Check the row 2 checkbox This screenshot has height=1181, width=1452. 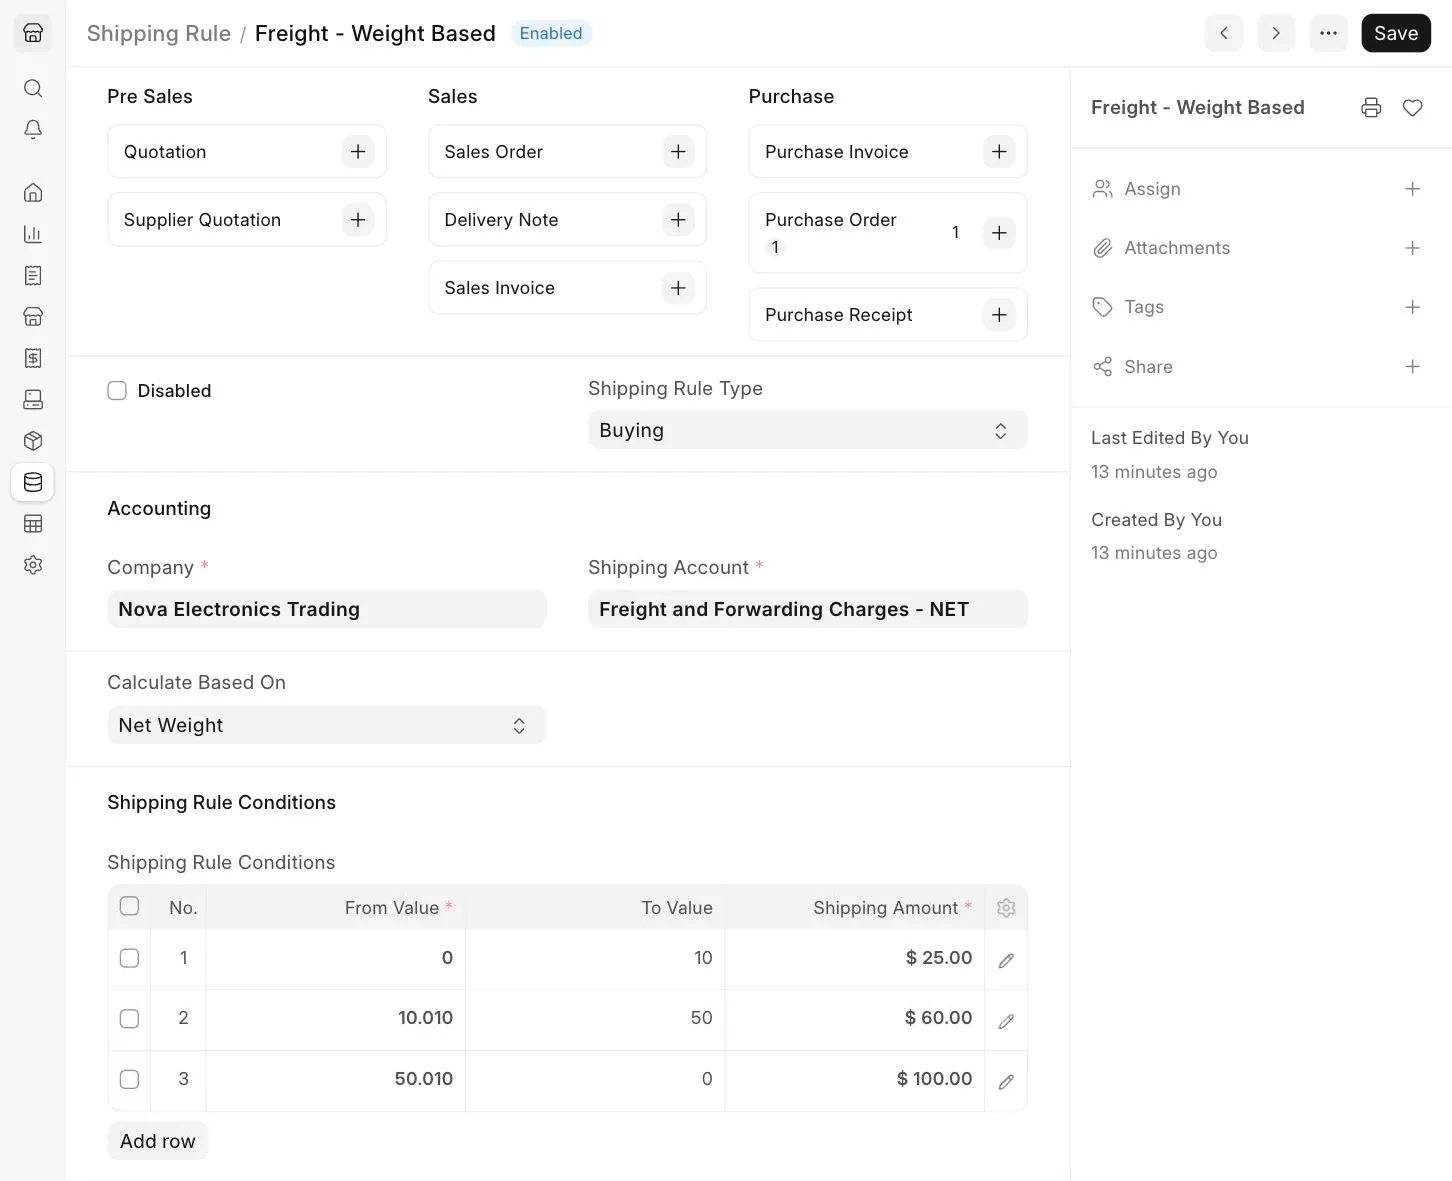(129, 1019)
